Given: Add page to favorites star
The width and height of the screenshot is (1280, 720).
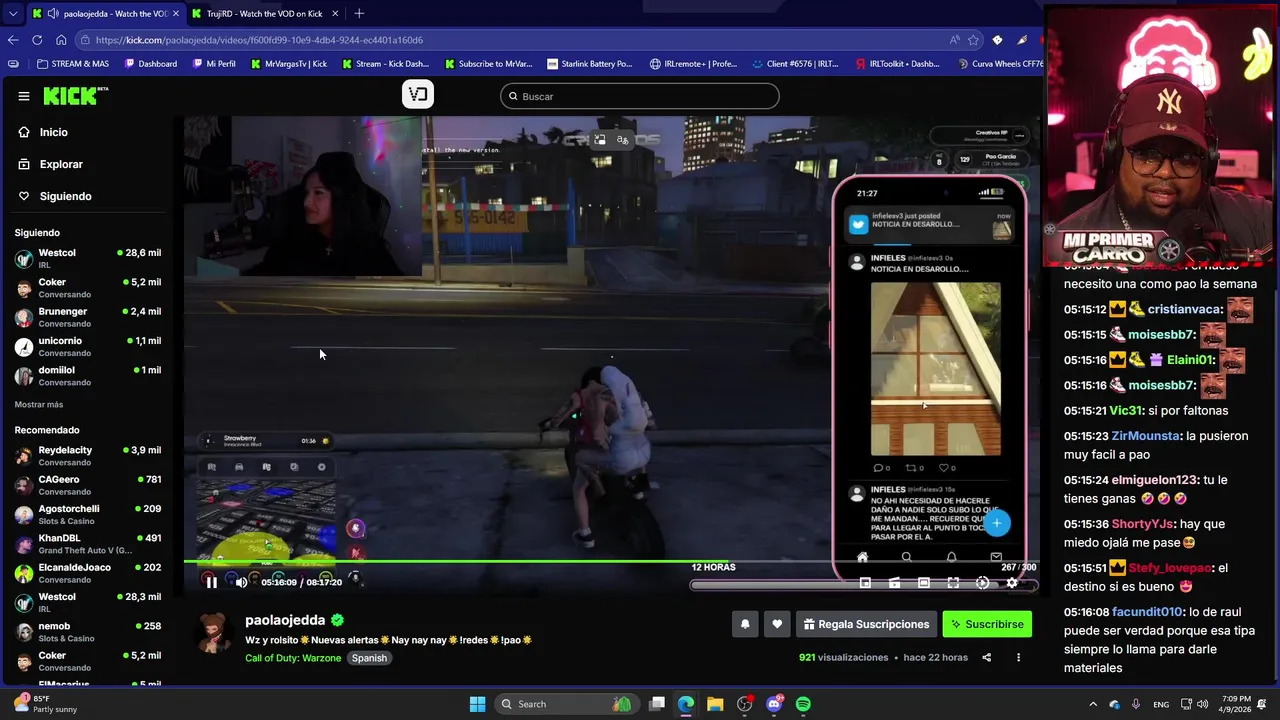Looking at the screenshot, I should [973, 40].
